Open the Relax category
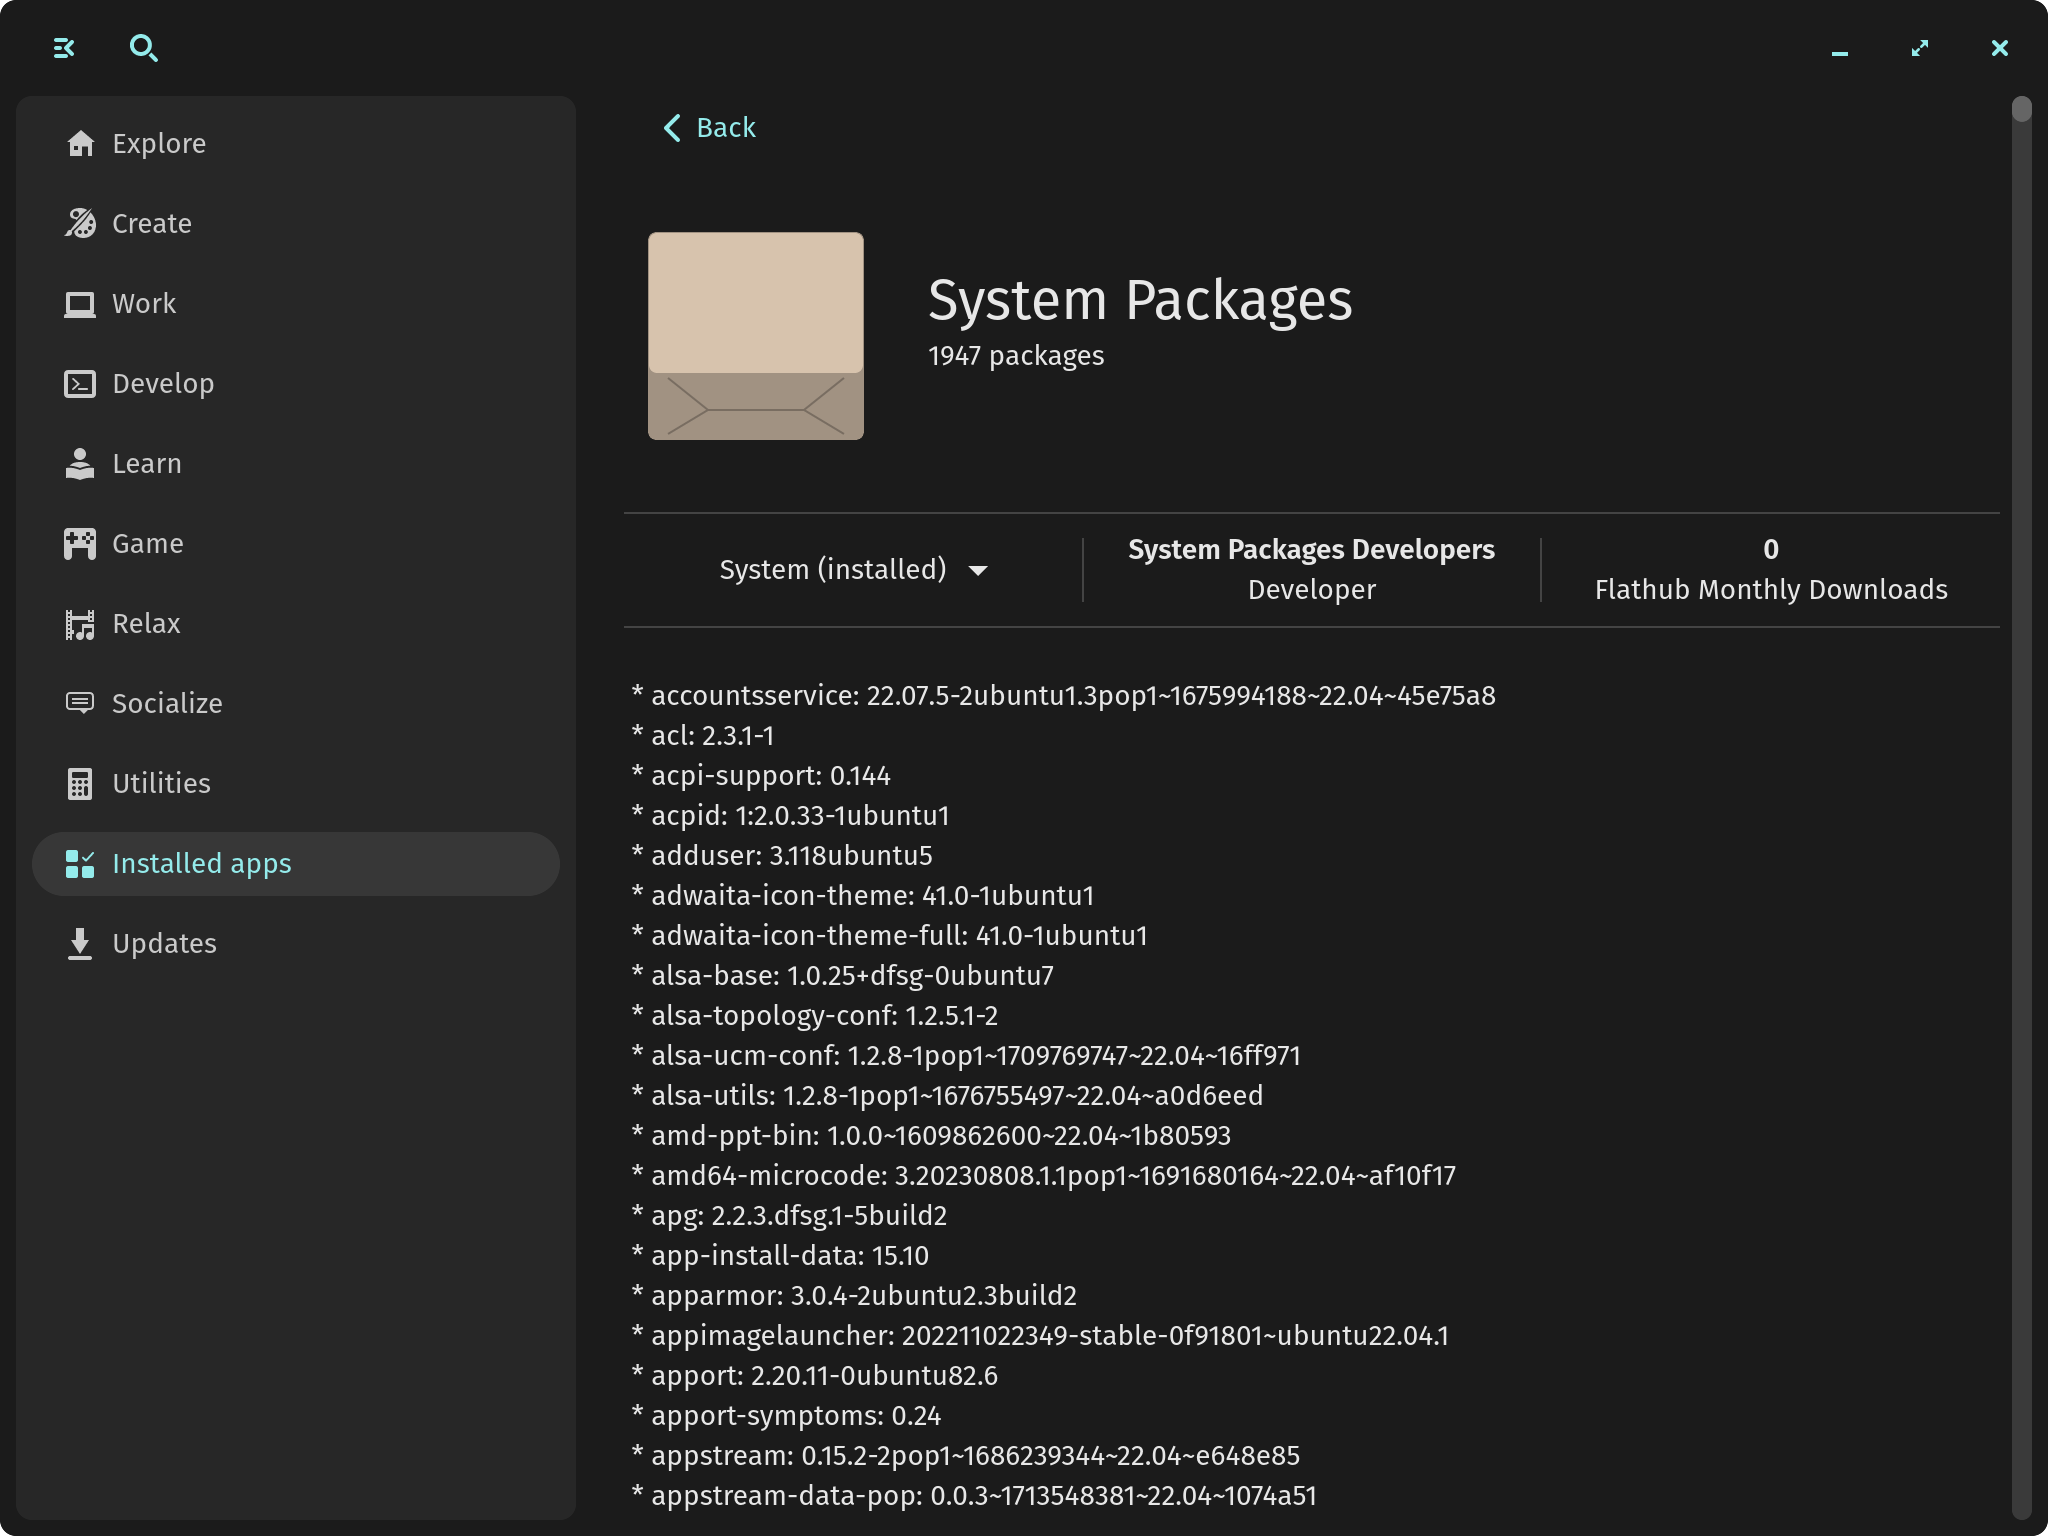 tap(296, 624)
